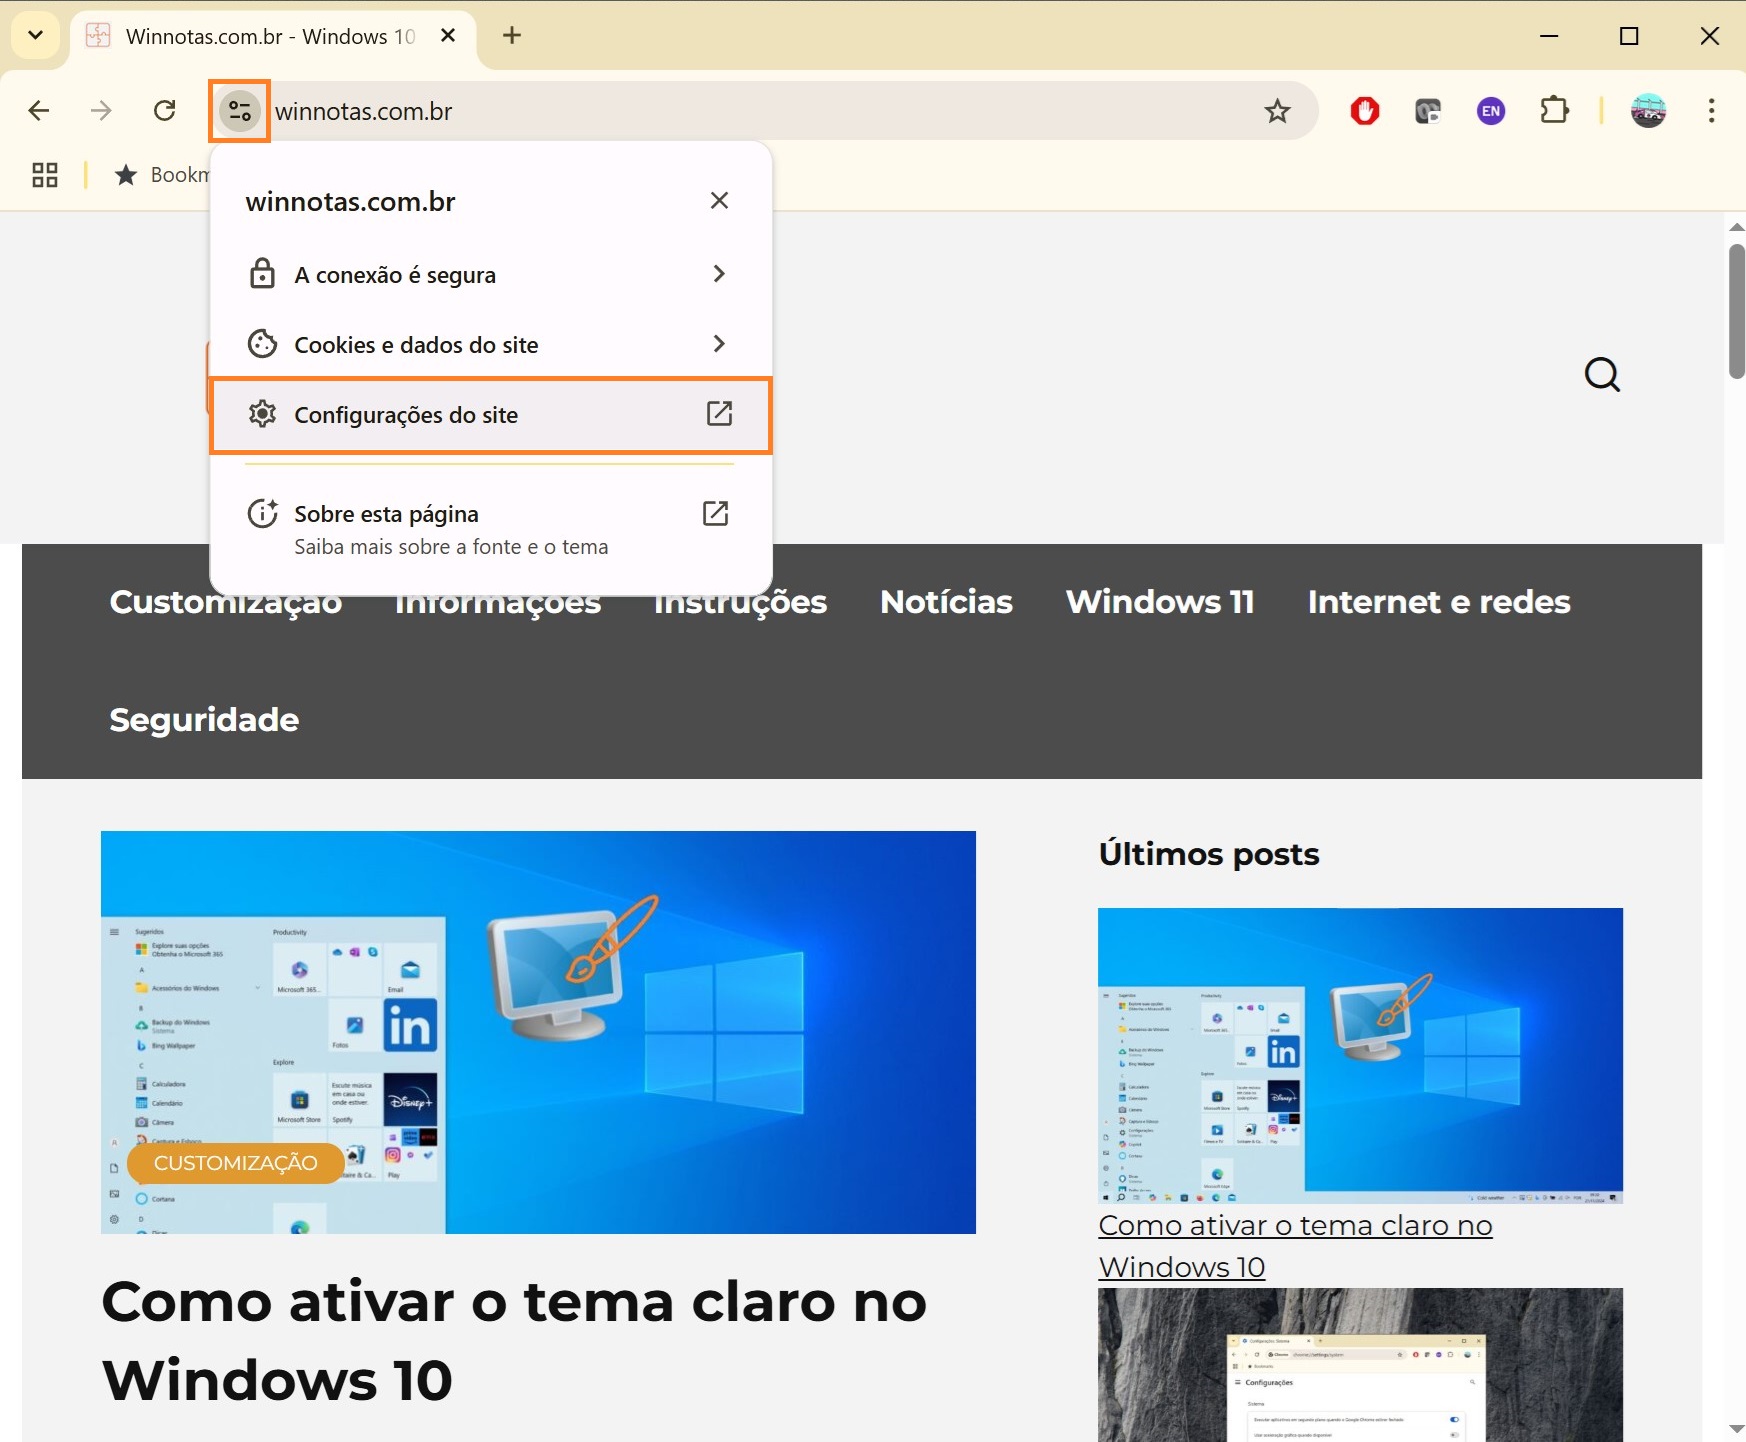
Task: Open the Chrome profile avatar
Action: tap(1648, 111)
